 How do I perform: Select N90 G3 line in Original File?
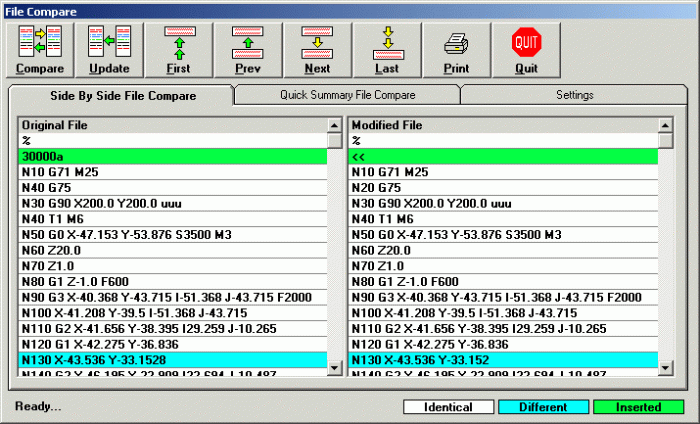[x=173, y=297]
